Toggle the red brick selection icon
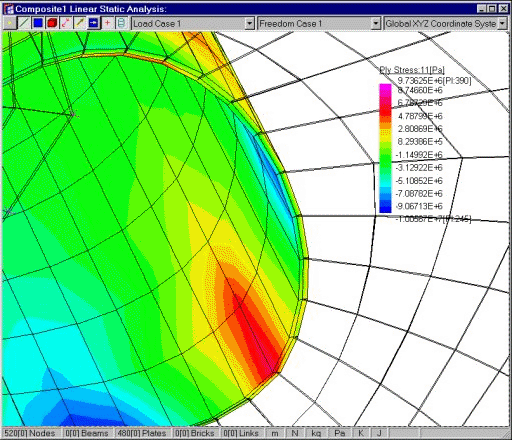This screenshot has height=440, width=512. click(52, 23)
